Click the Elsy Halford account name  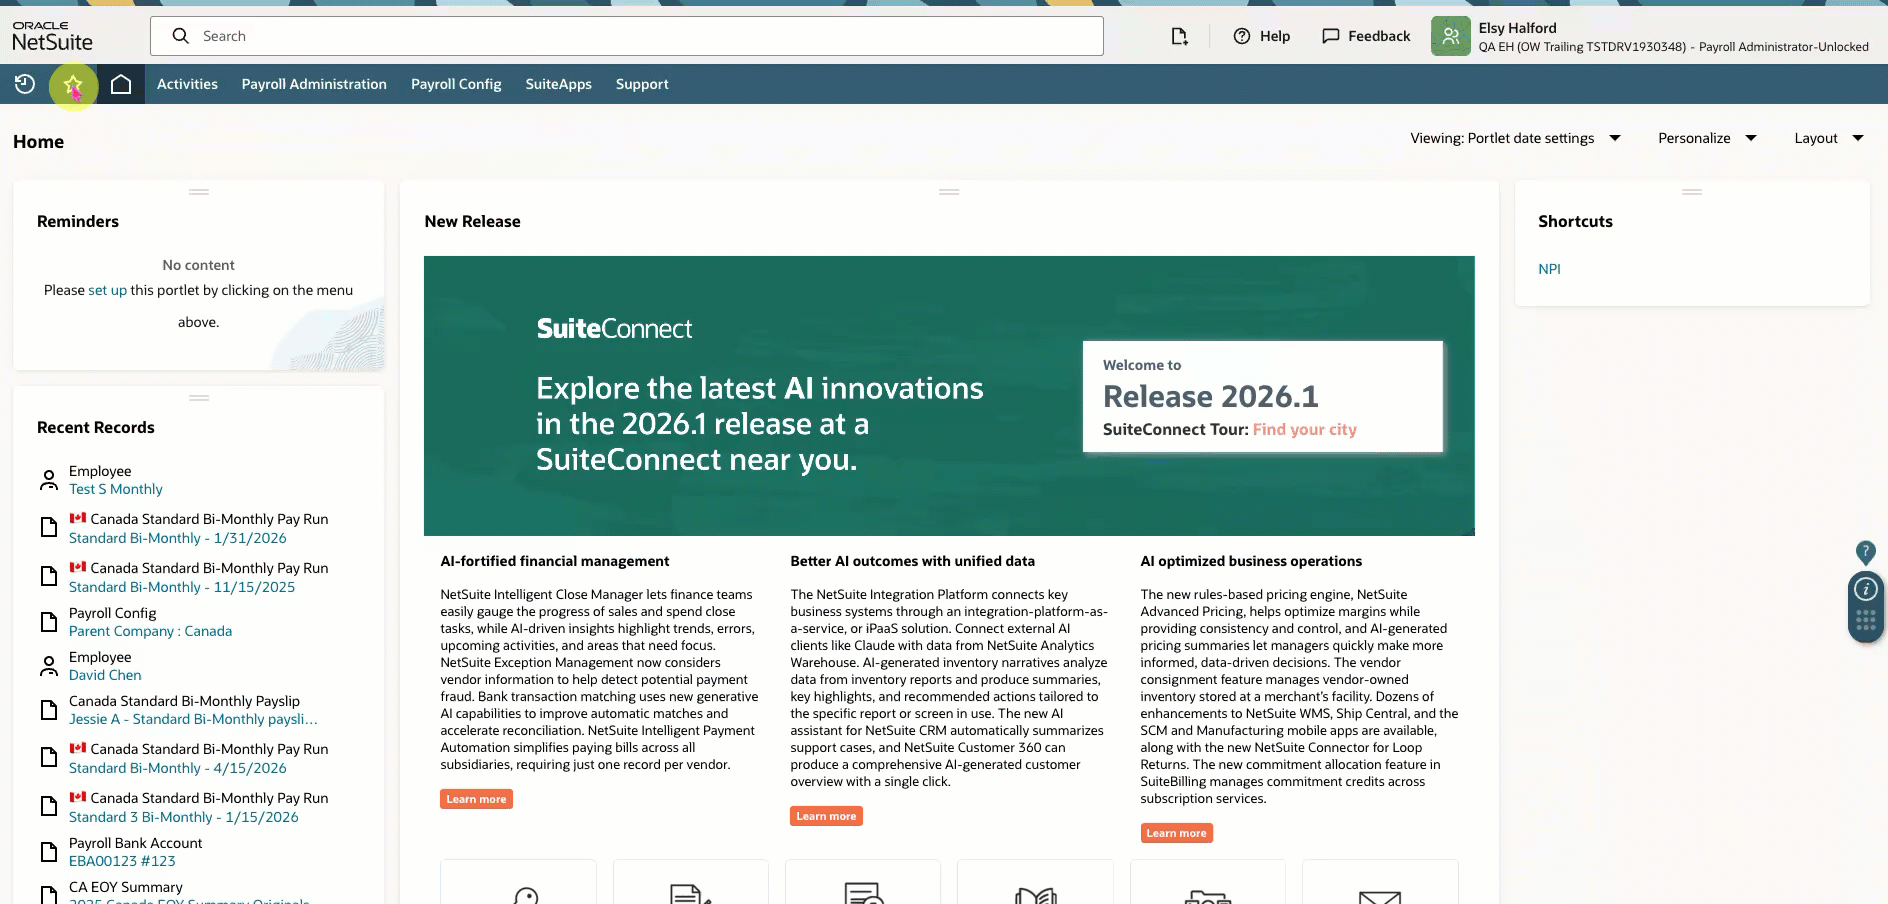(1517, 28)
